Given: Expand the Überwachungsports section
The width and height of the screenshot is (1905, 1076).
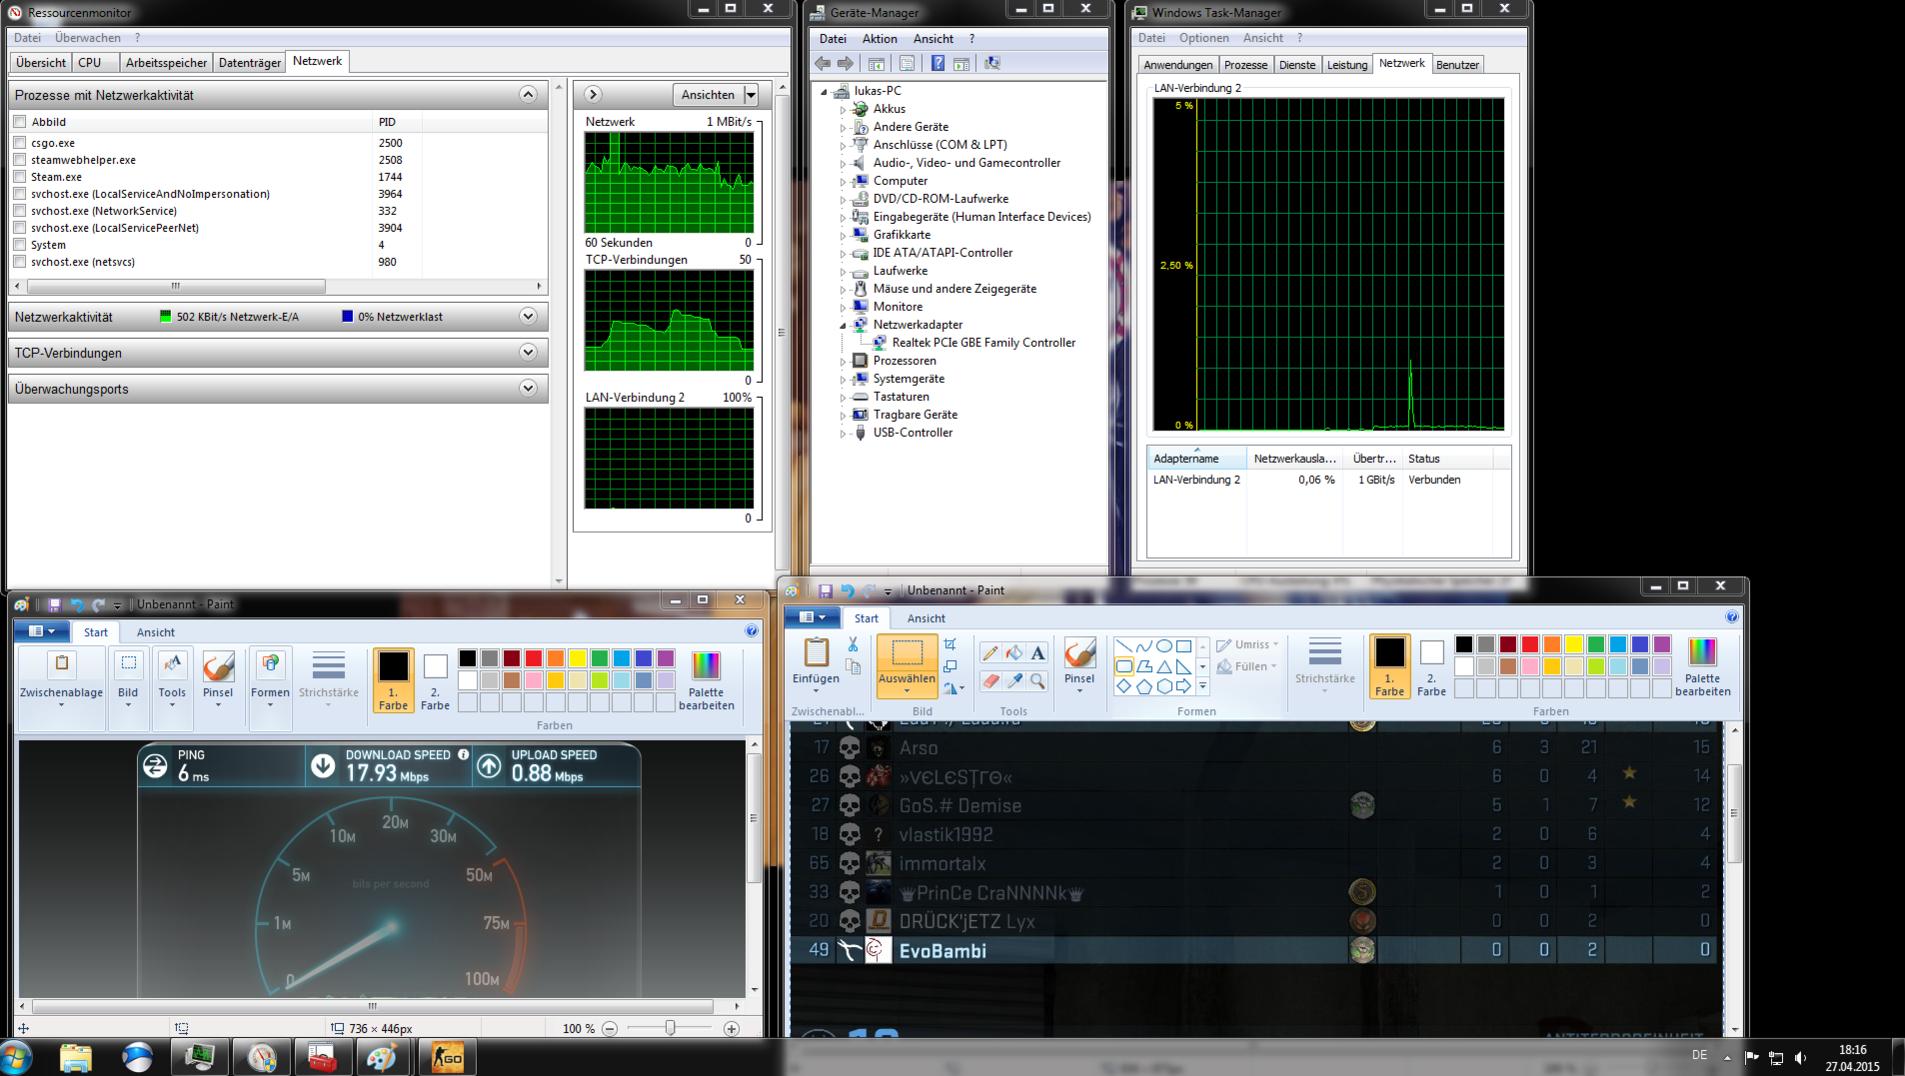Looking at the screenshot, I should [x=528, y=388].
